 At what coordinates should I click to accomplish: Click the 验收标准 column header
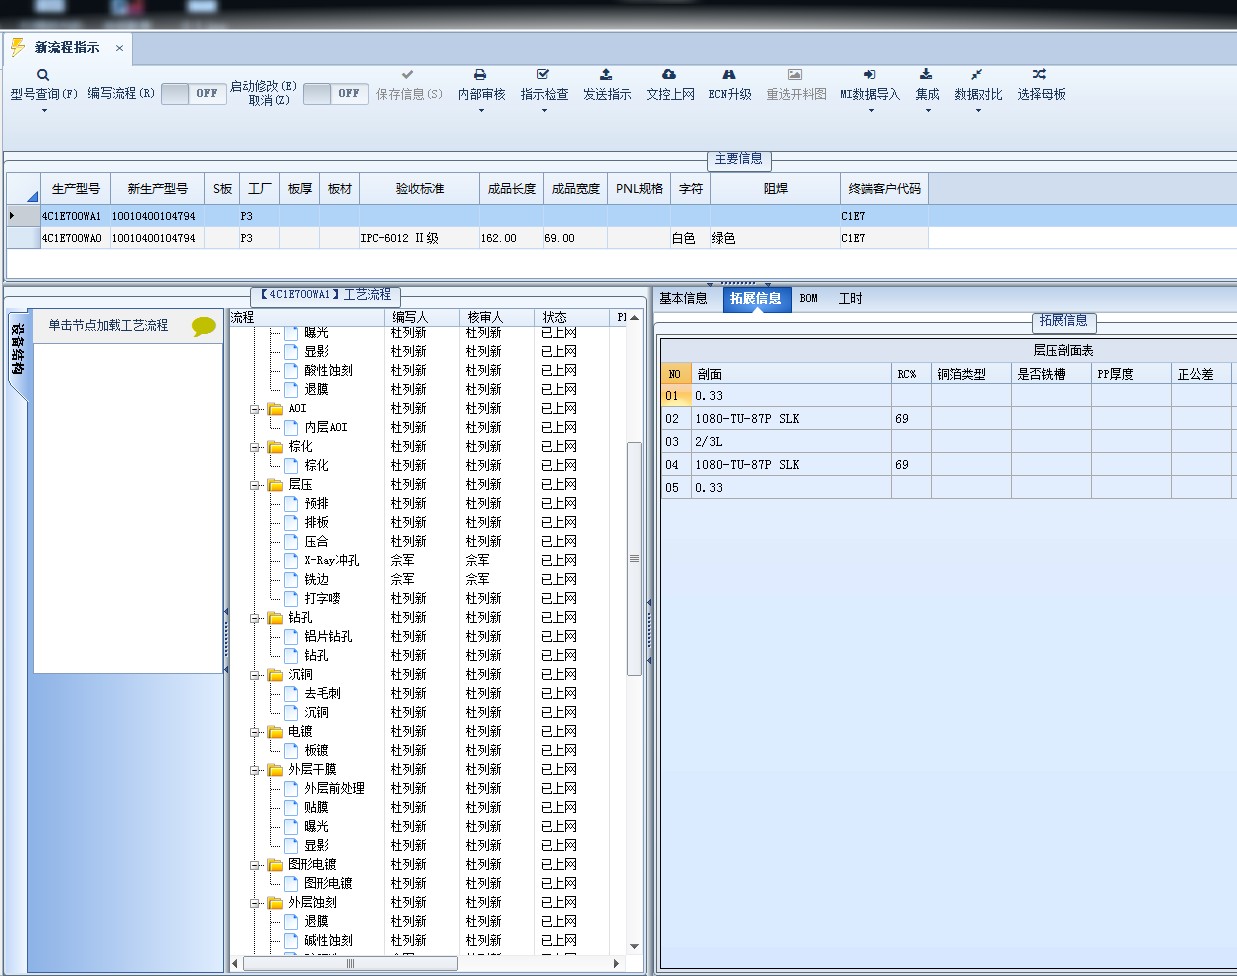[420, 189]
